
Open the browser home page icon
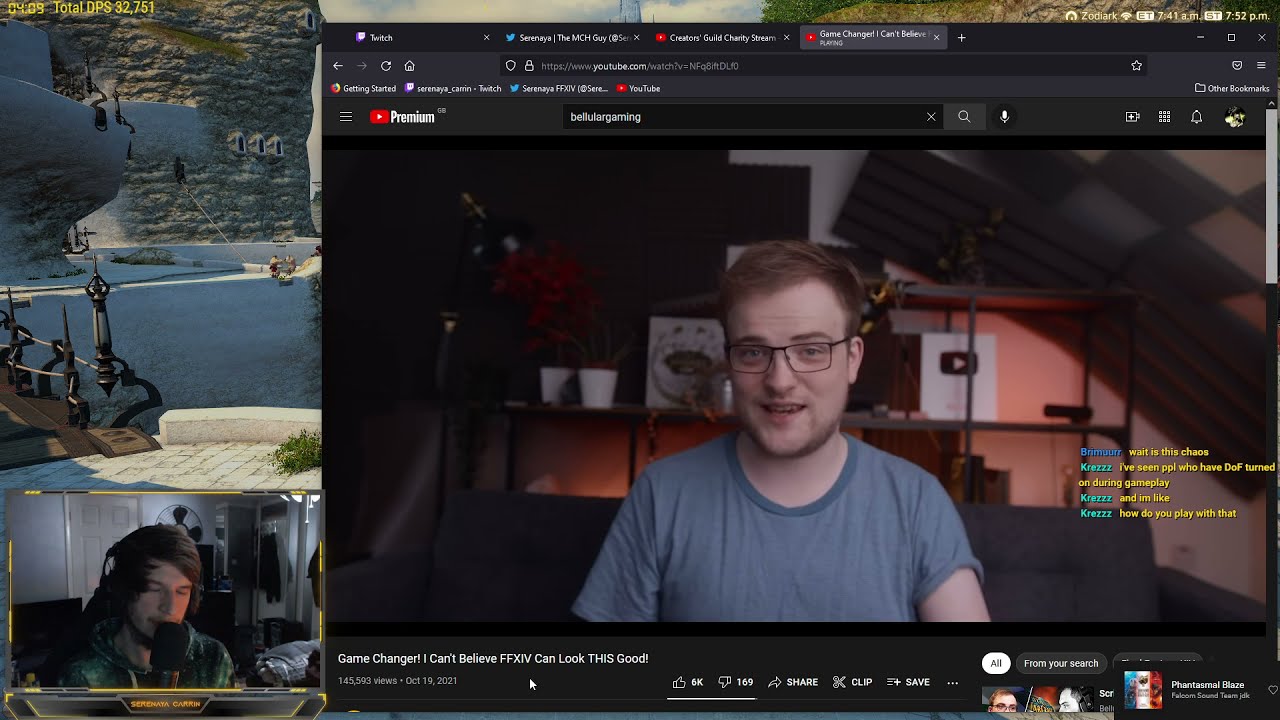coord(409,66)
